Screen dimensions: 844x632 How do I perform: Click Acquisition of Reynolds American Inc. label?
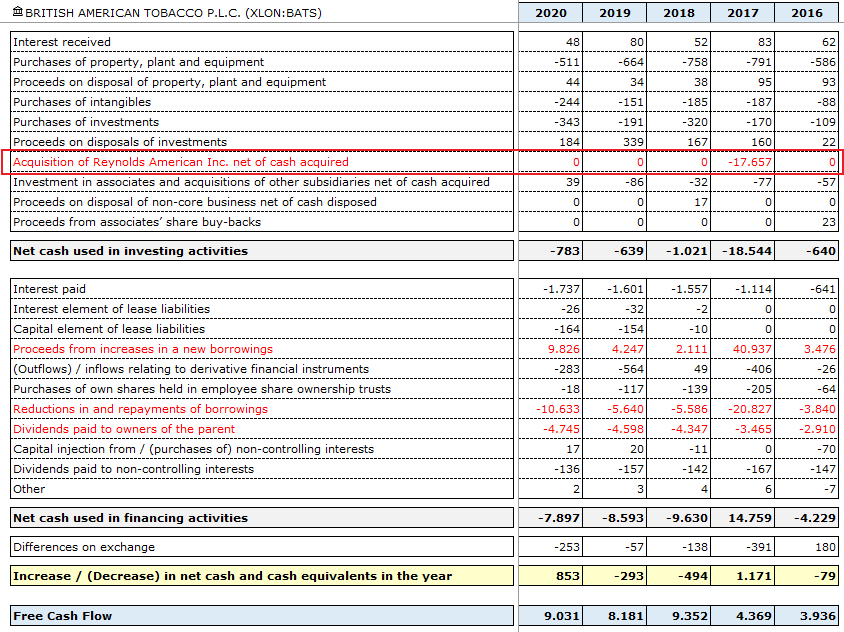[181, 162]
